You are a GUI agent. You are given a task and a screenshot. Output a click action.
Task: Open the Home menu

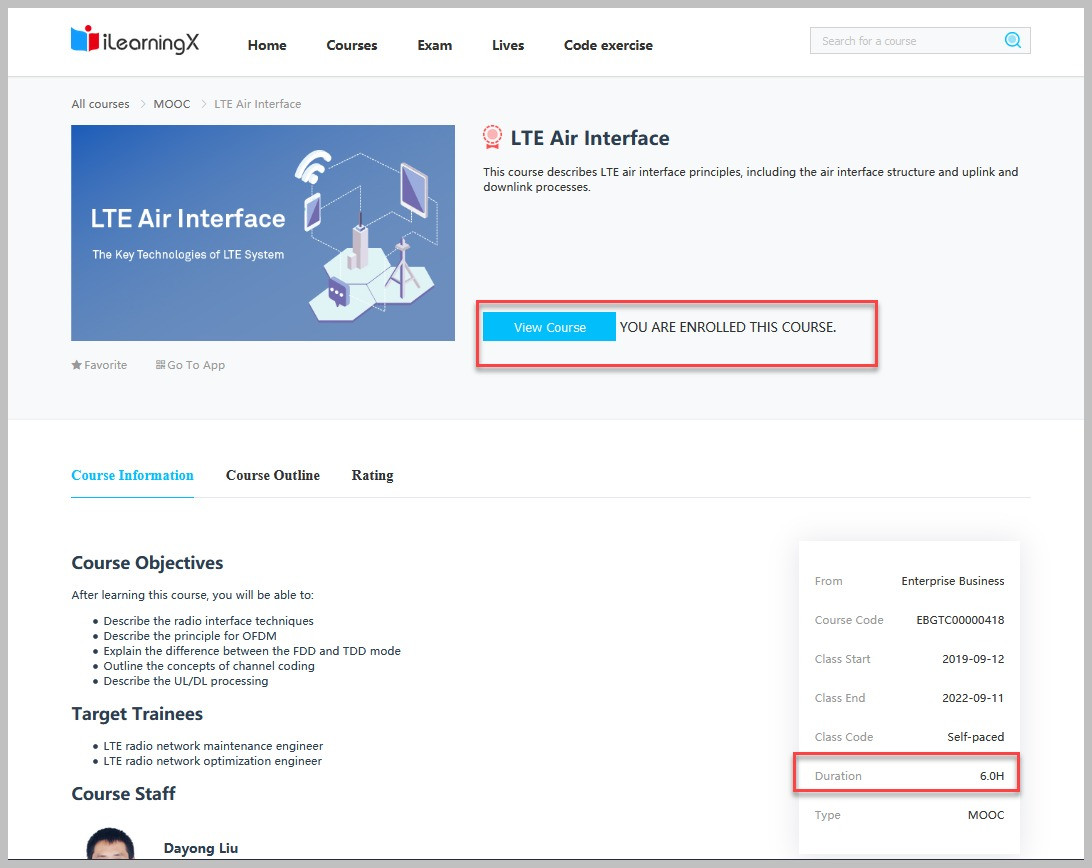click(x=267, y=45)
